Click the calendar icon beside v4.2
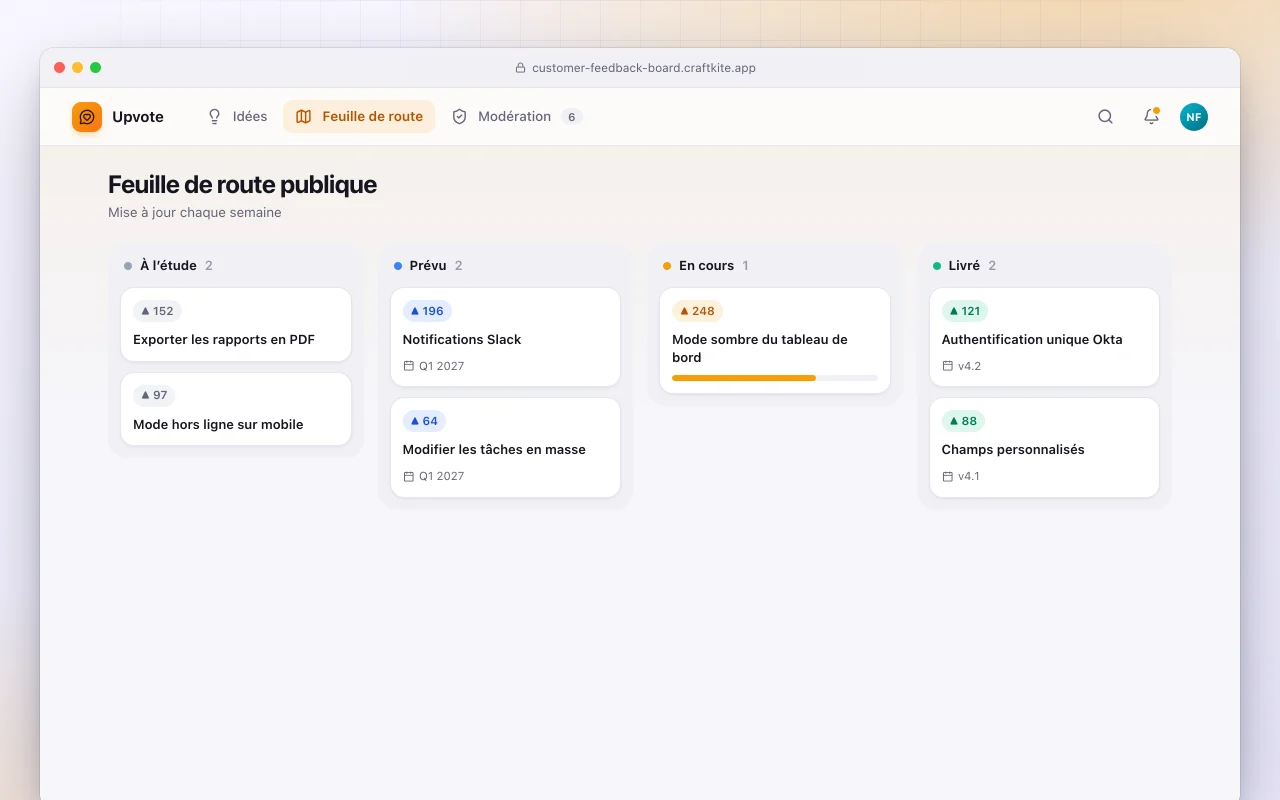Viewport: 1280px width, 800px height. coord(948,366)
